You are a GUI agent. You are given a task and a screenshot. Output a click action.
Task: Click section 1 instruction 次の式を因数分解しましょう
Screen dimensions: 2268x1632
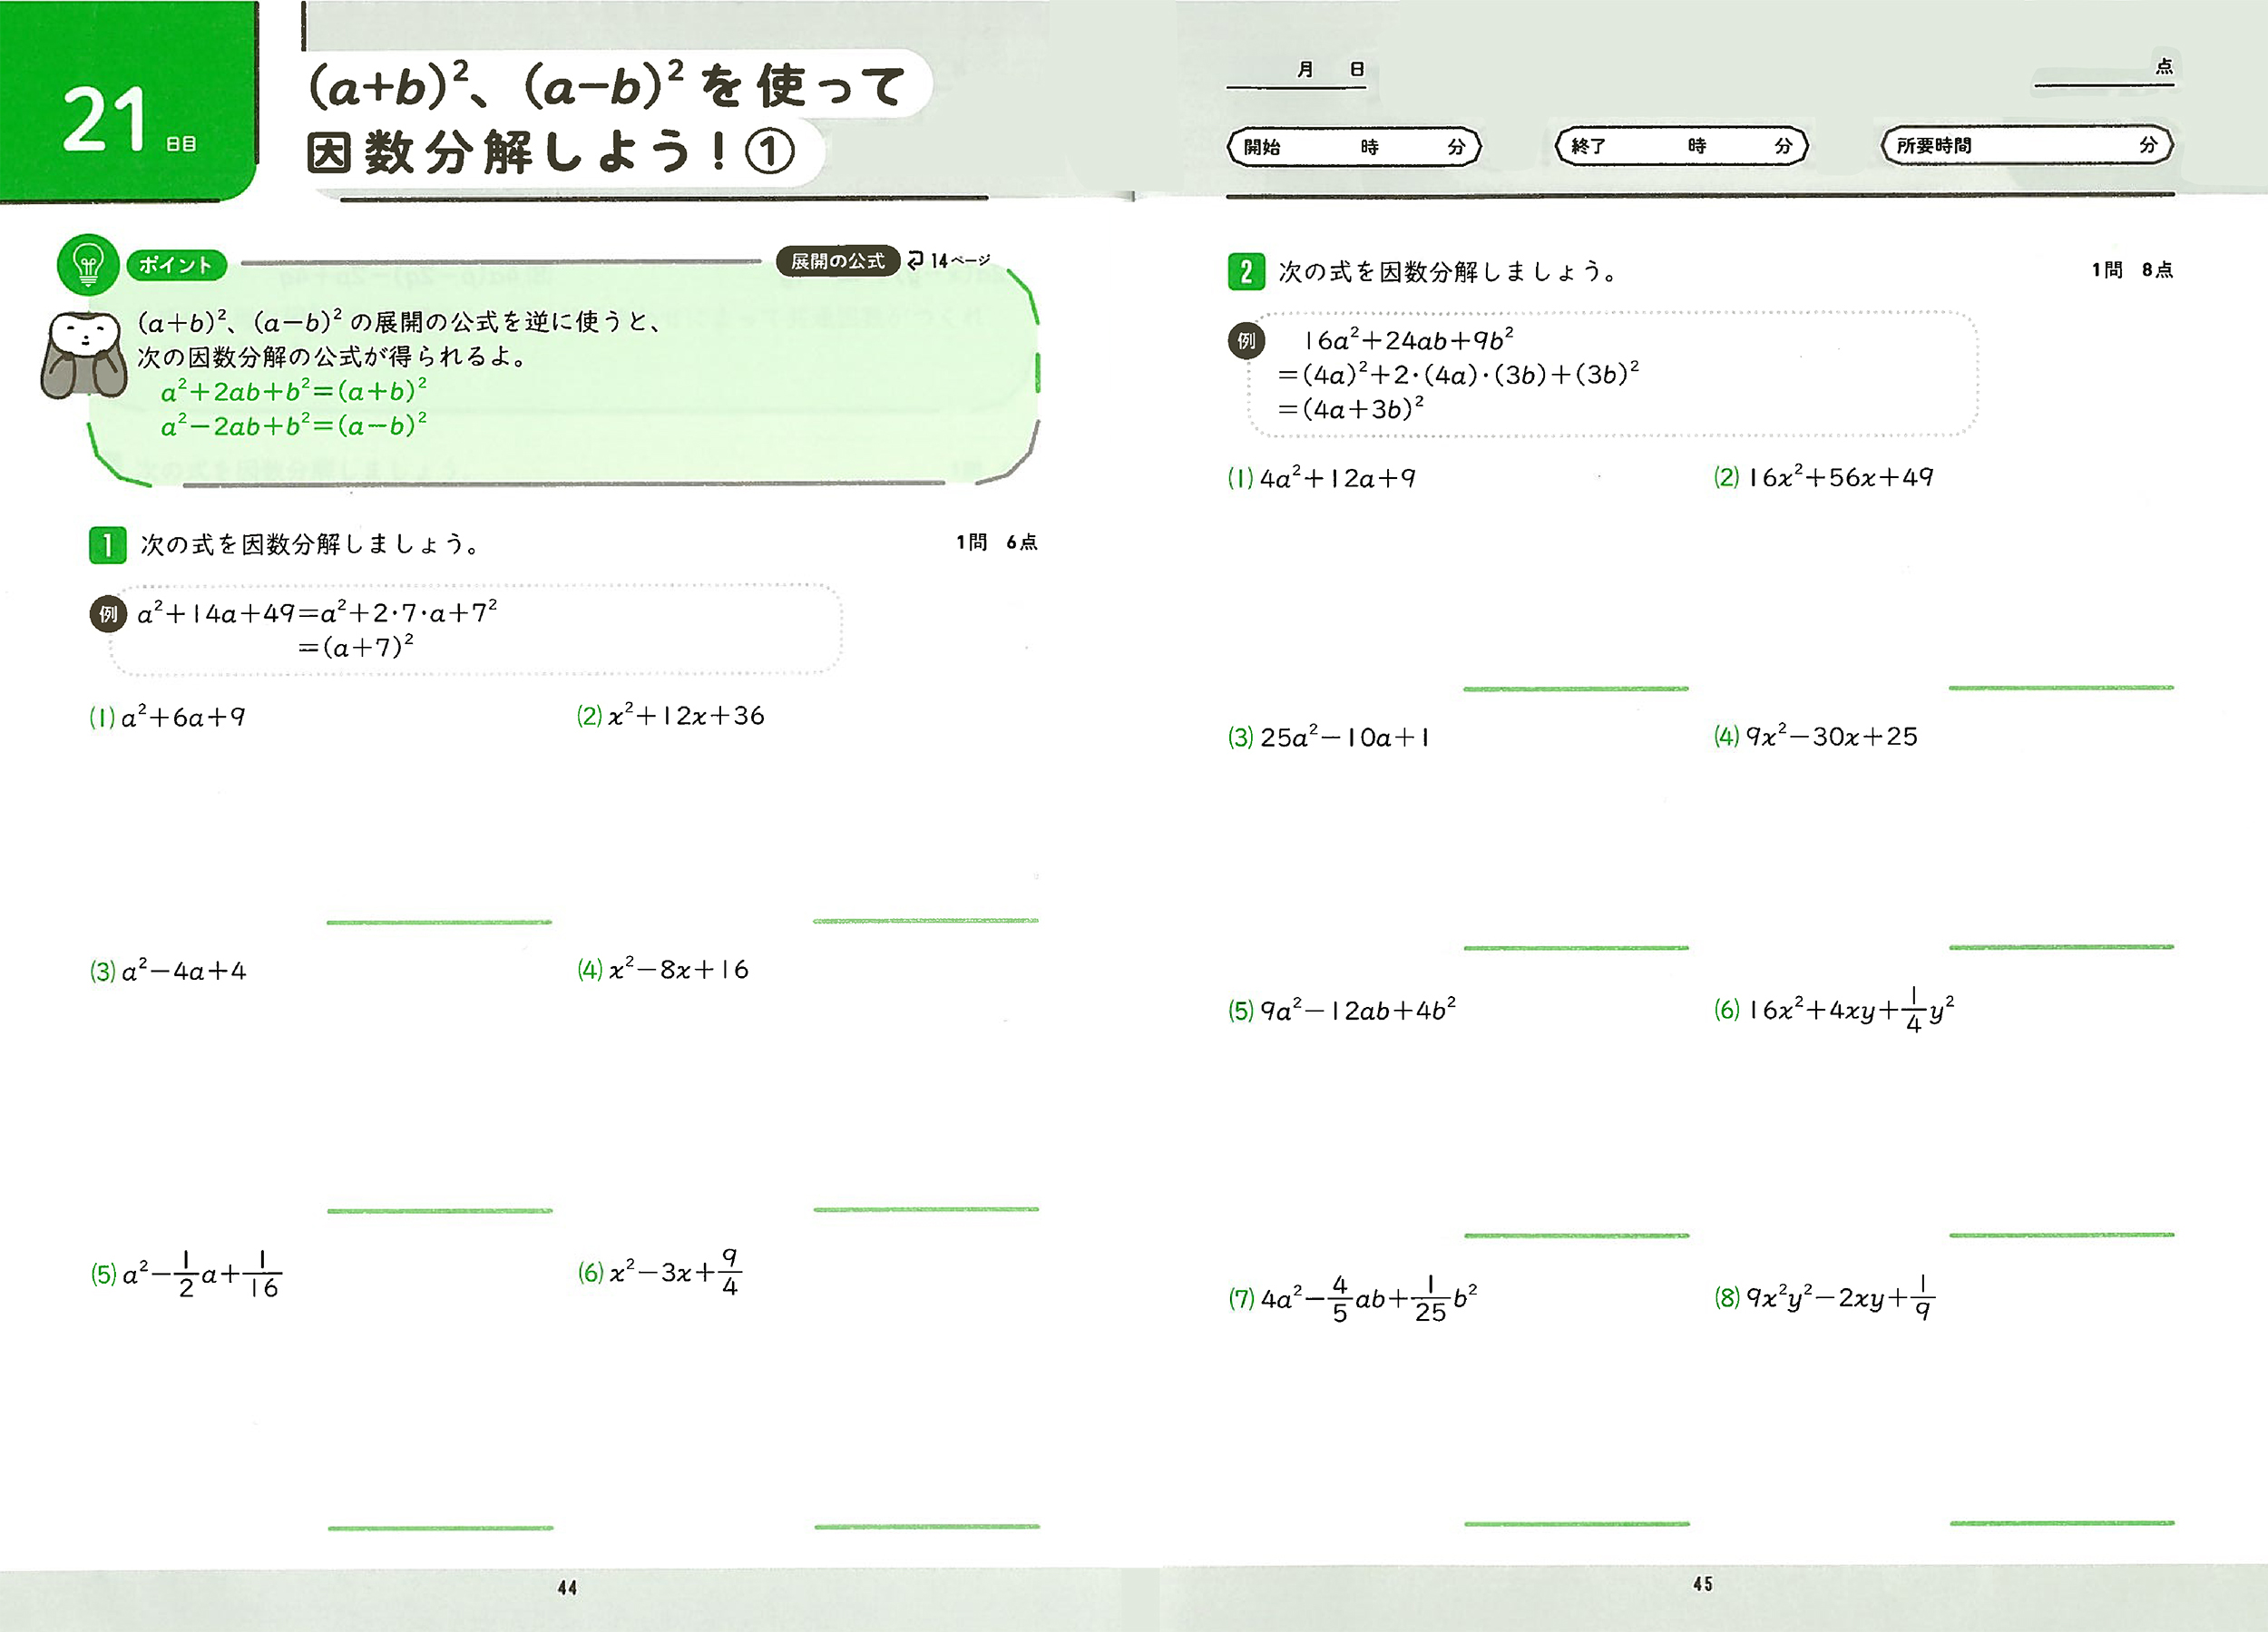tap(310, 544)
